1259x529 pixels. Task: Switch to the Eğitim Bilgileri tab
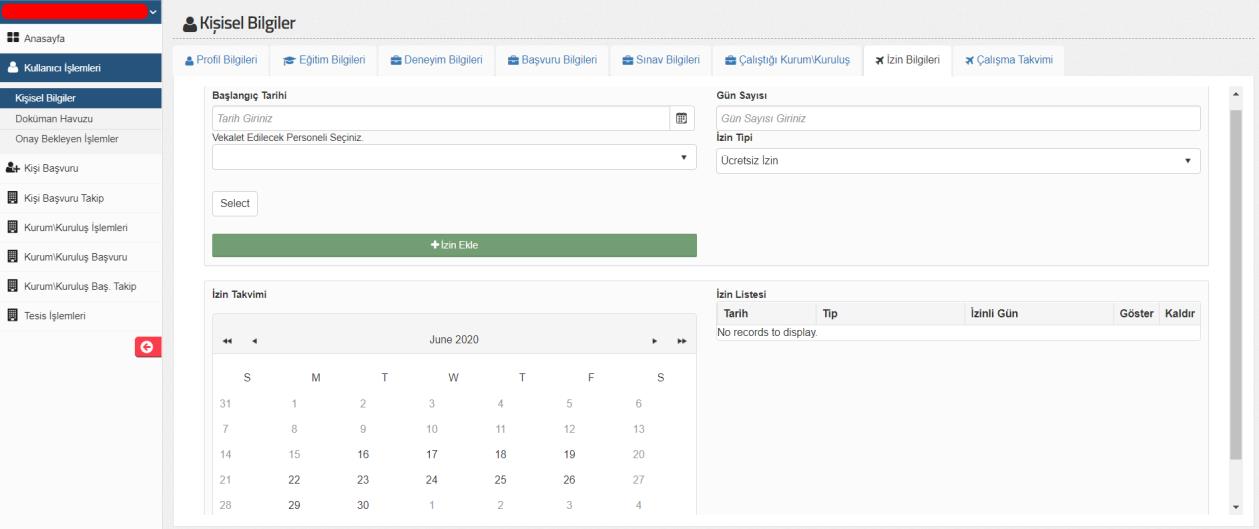[x=324, y=60]
